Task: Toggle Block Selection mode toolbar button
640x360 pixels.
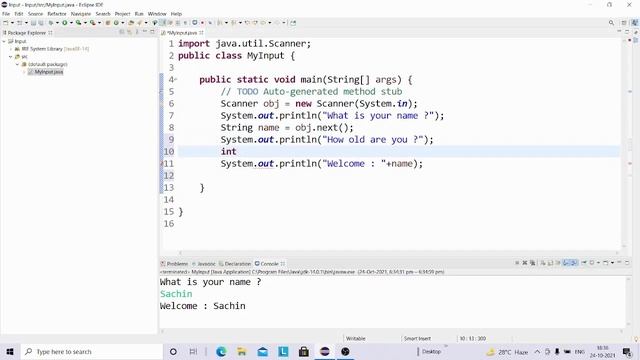Action: pos(178,23)
